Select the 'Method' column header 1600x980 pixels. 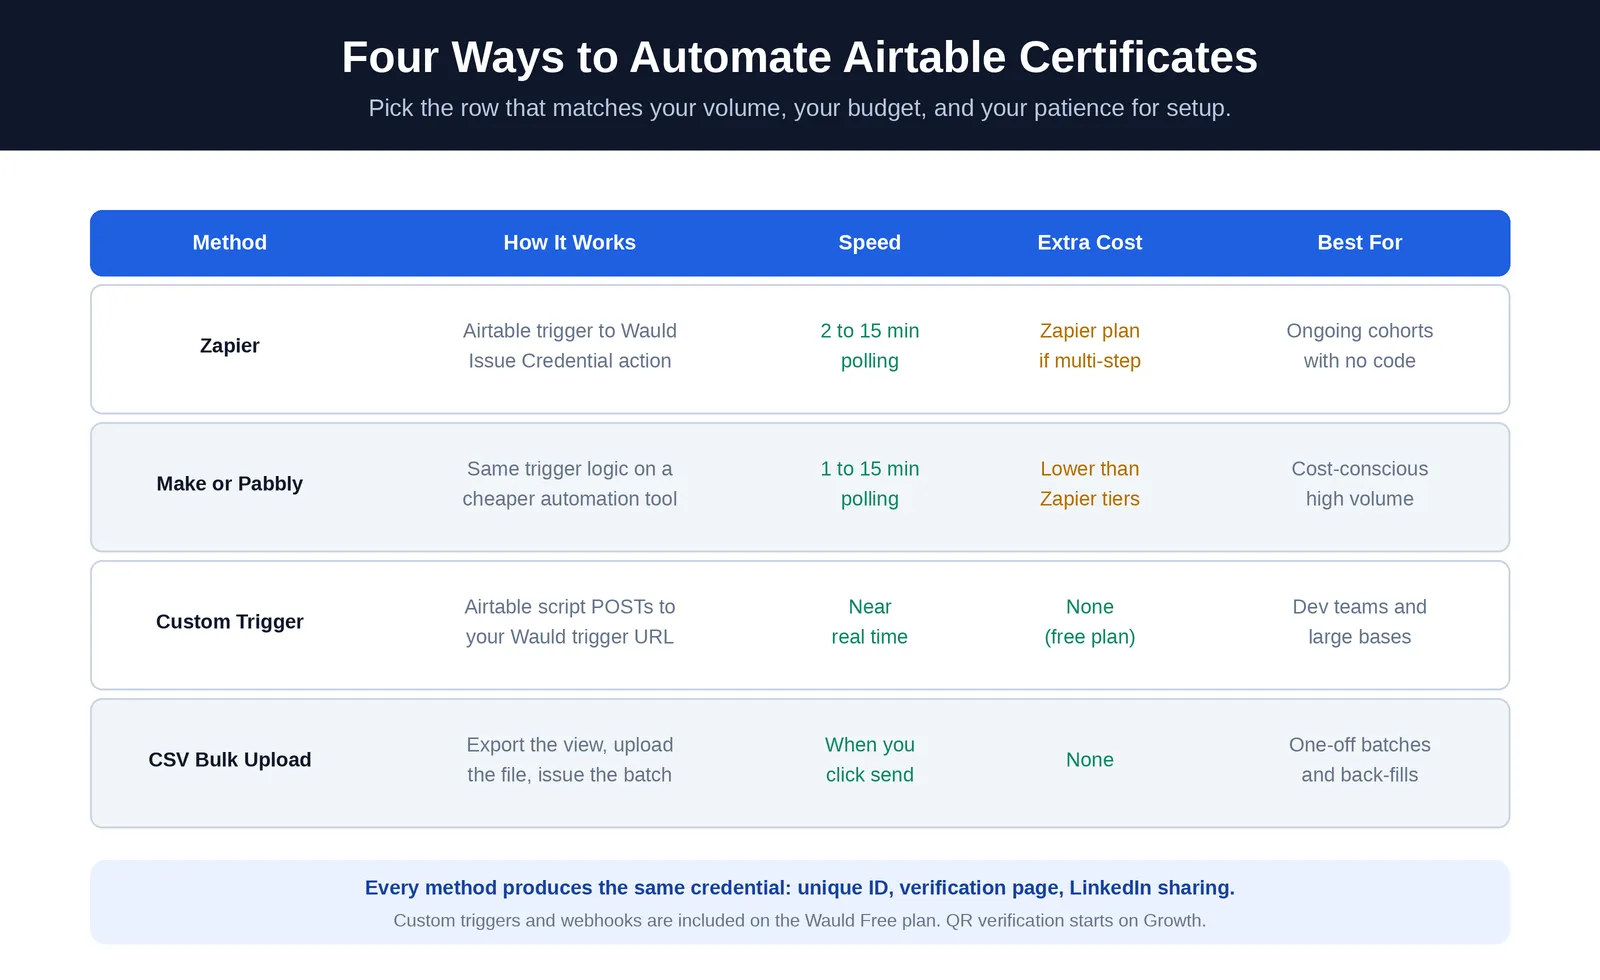click(230, 242)
